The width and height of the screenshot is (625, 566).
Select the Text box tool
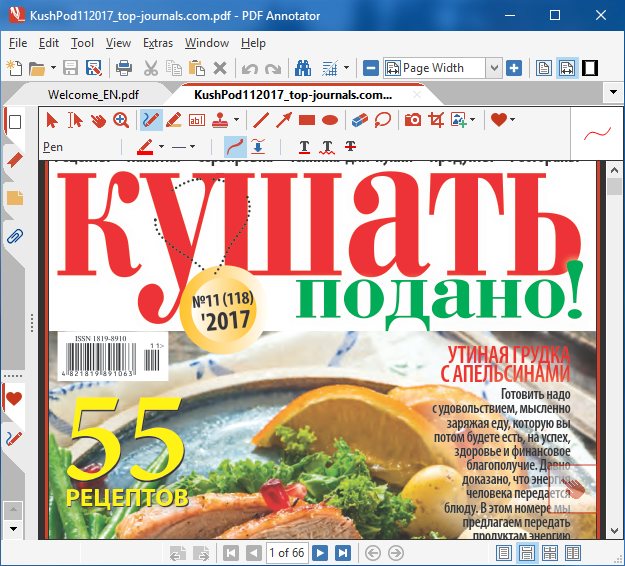point(197,120)
